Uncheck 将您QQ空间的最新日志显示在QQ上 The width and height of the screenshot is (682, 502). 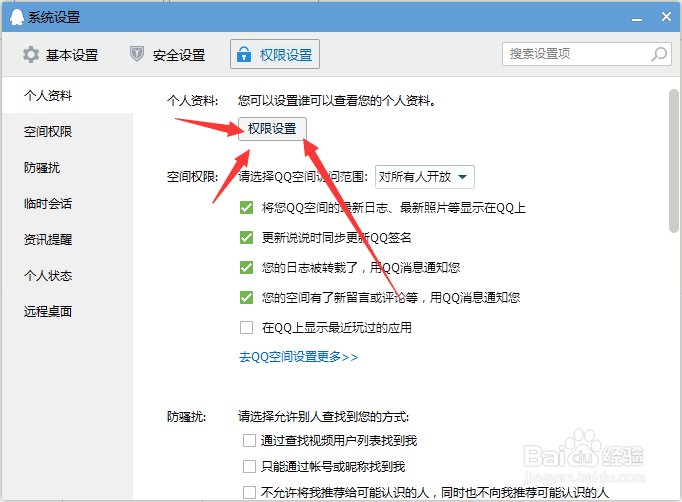[246, 207]
